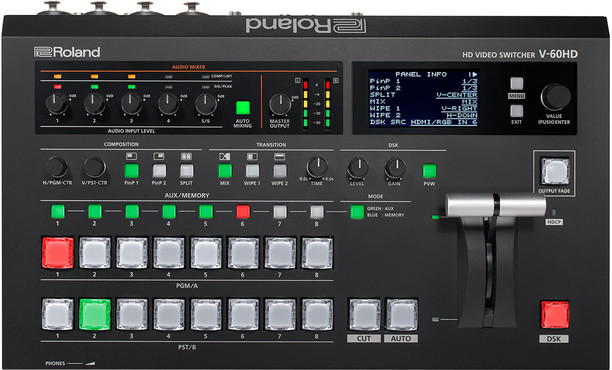Select PGM/A input 5 button

pyautogui.click(x=206, y=253)
